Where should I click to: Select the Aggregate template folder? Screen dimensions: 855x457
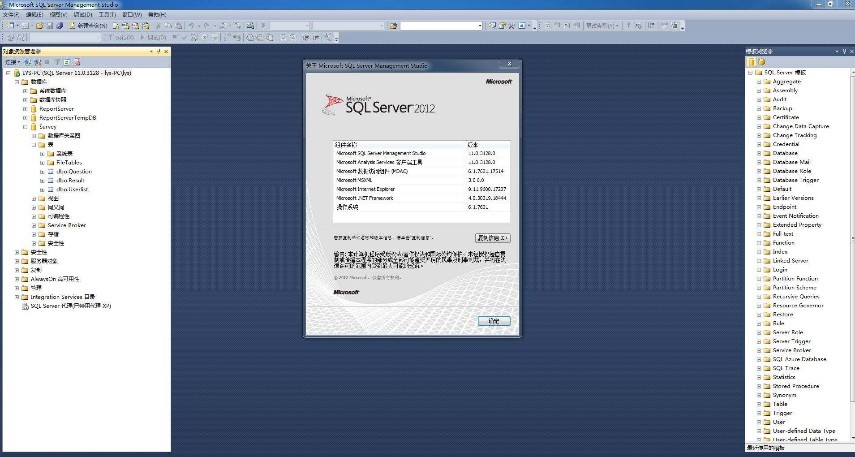coord(787,81)
